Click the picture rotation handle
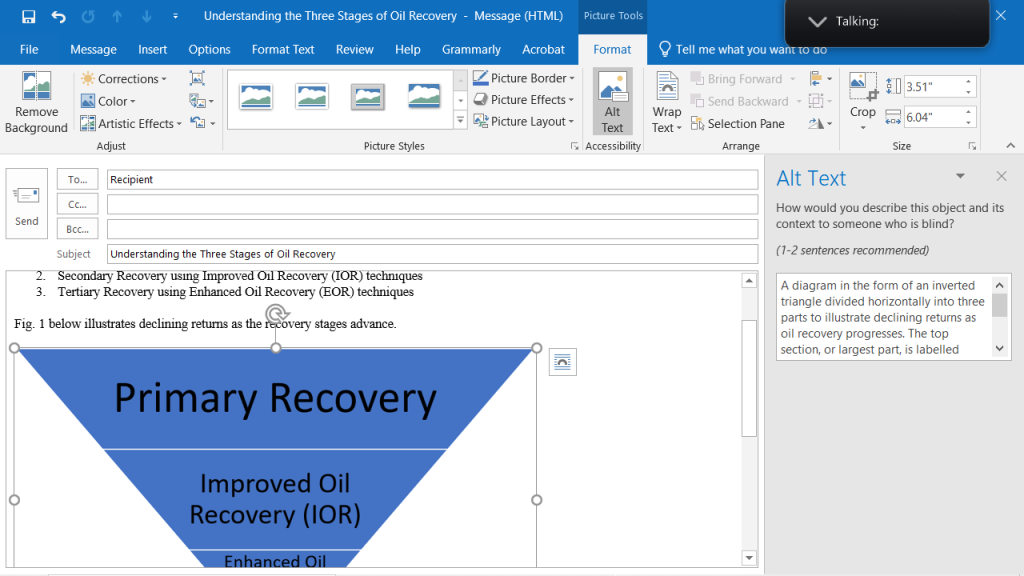 click(276, 314)
